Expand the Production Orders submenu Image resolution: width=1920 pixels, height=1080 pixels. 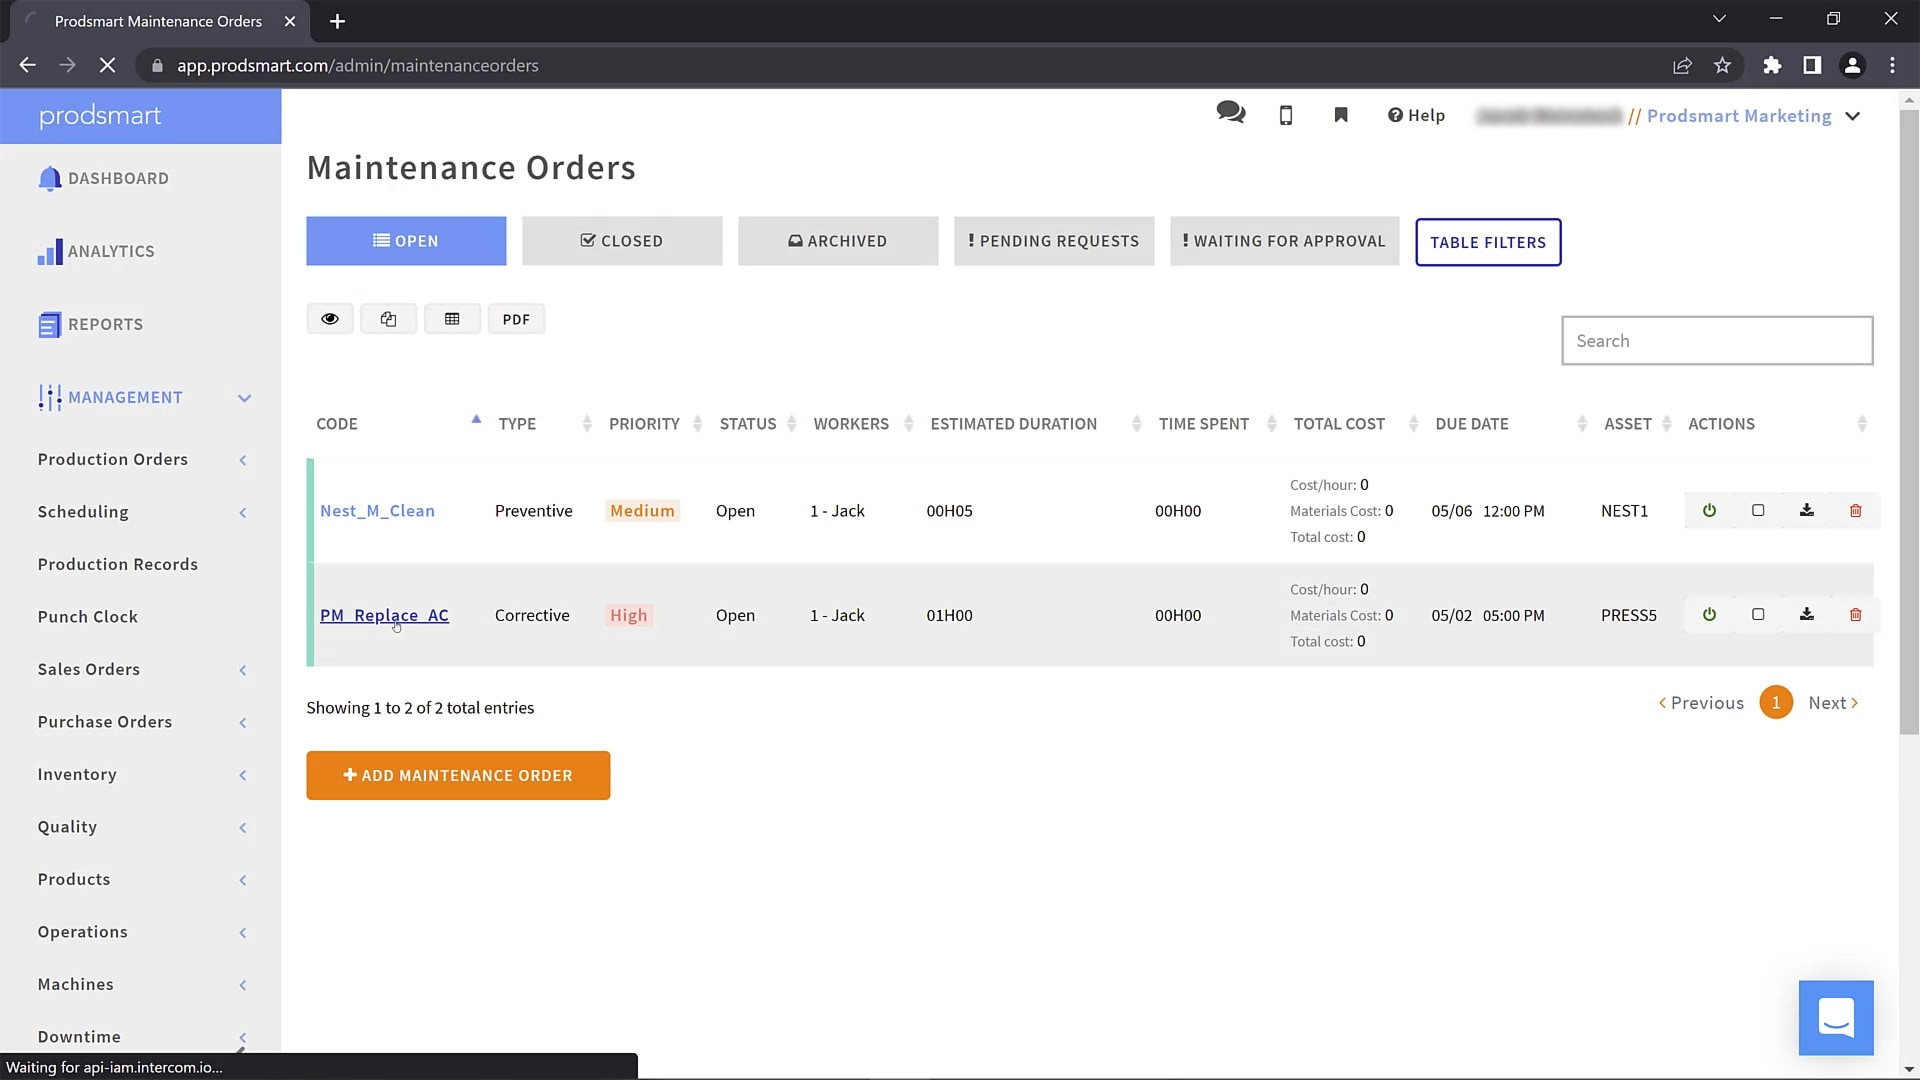[x=243, y=460]
